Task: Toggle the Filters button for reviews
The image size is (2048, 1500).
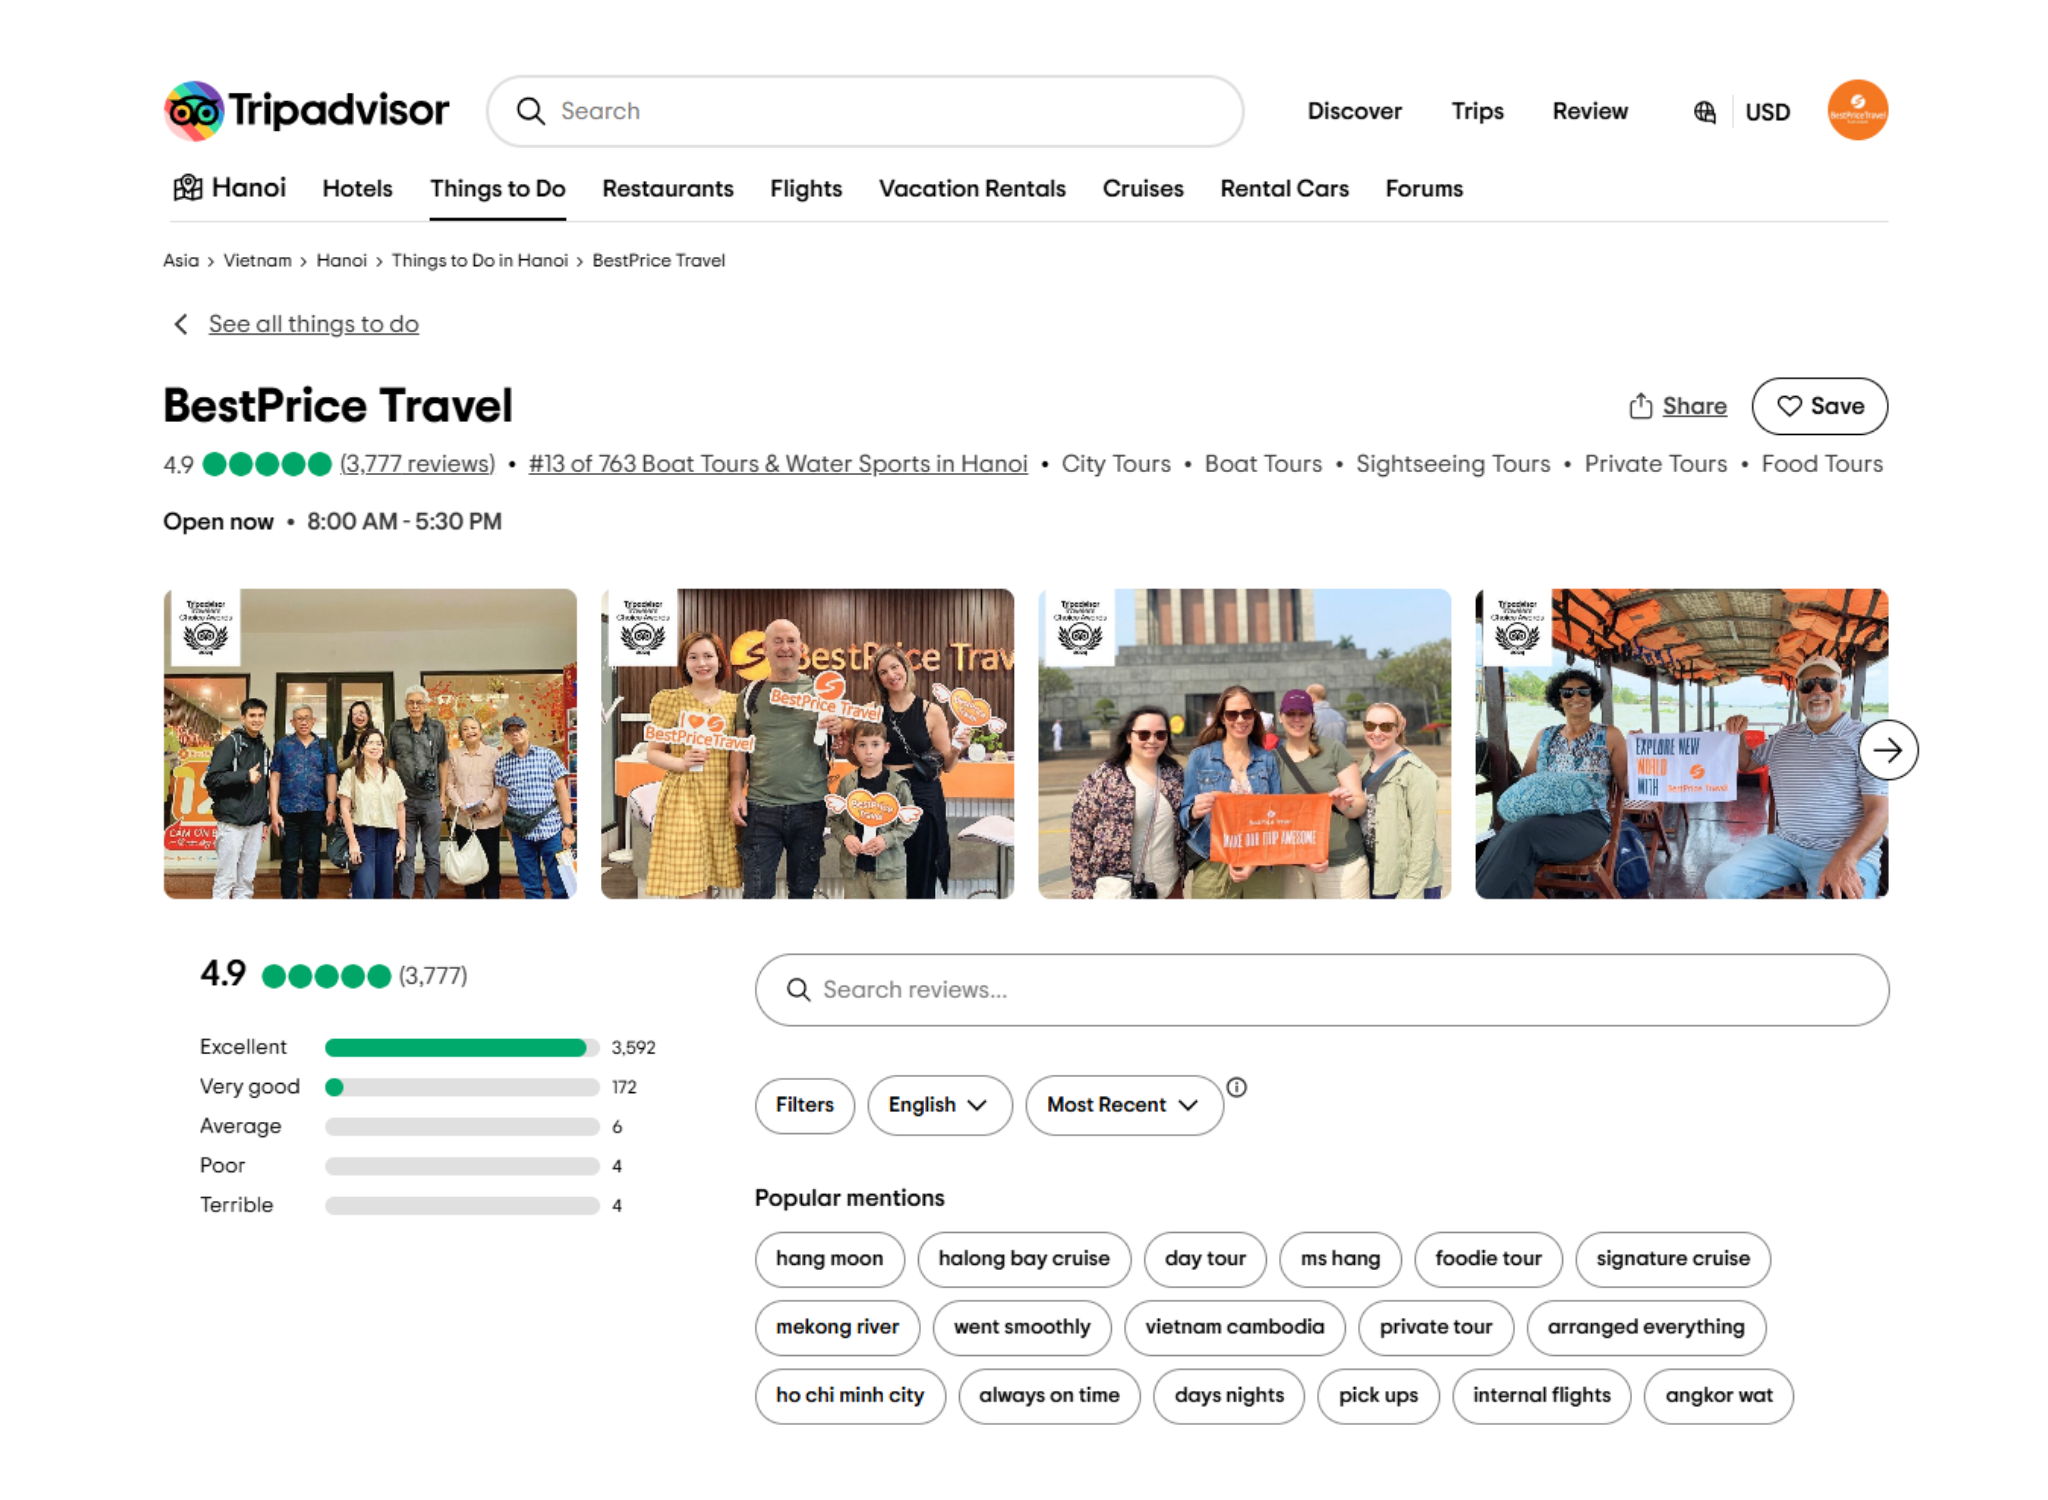Action: pos(804,1105)
